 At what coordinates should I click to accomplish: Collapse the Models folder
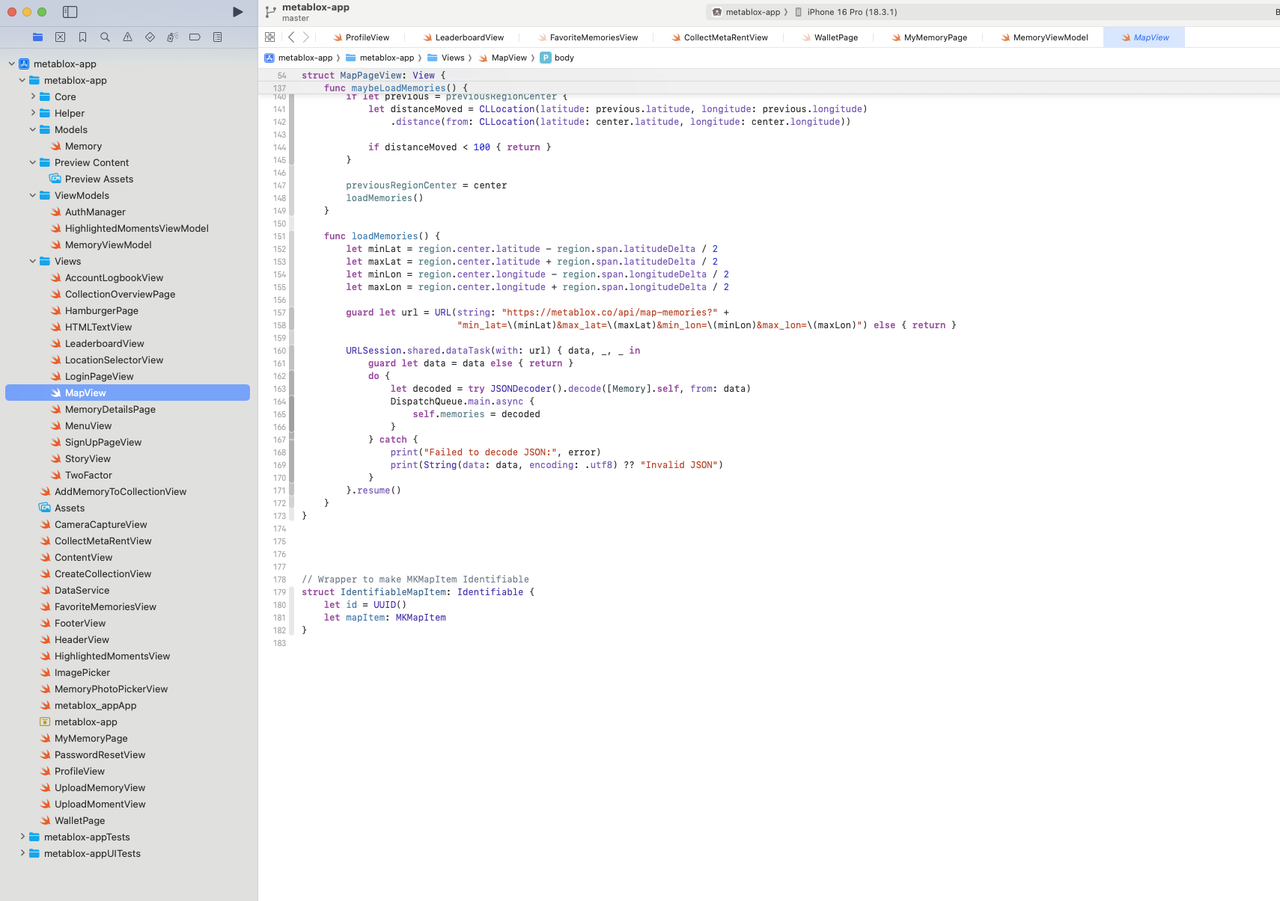coord(33,130)
